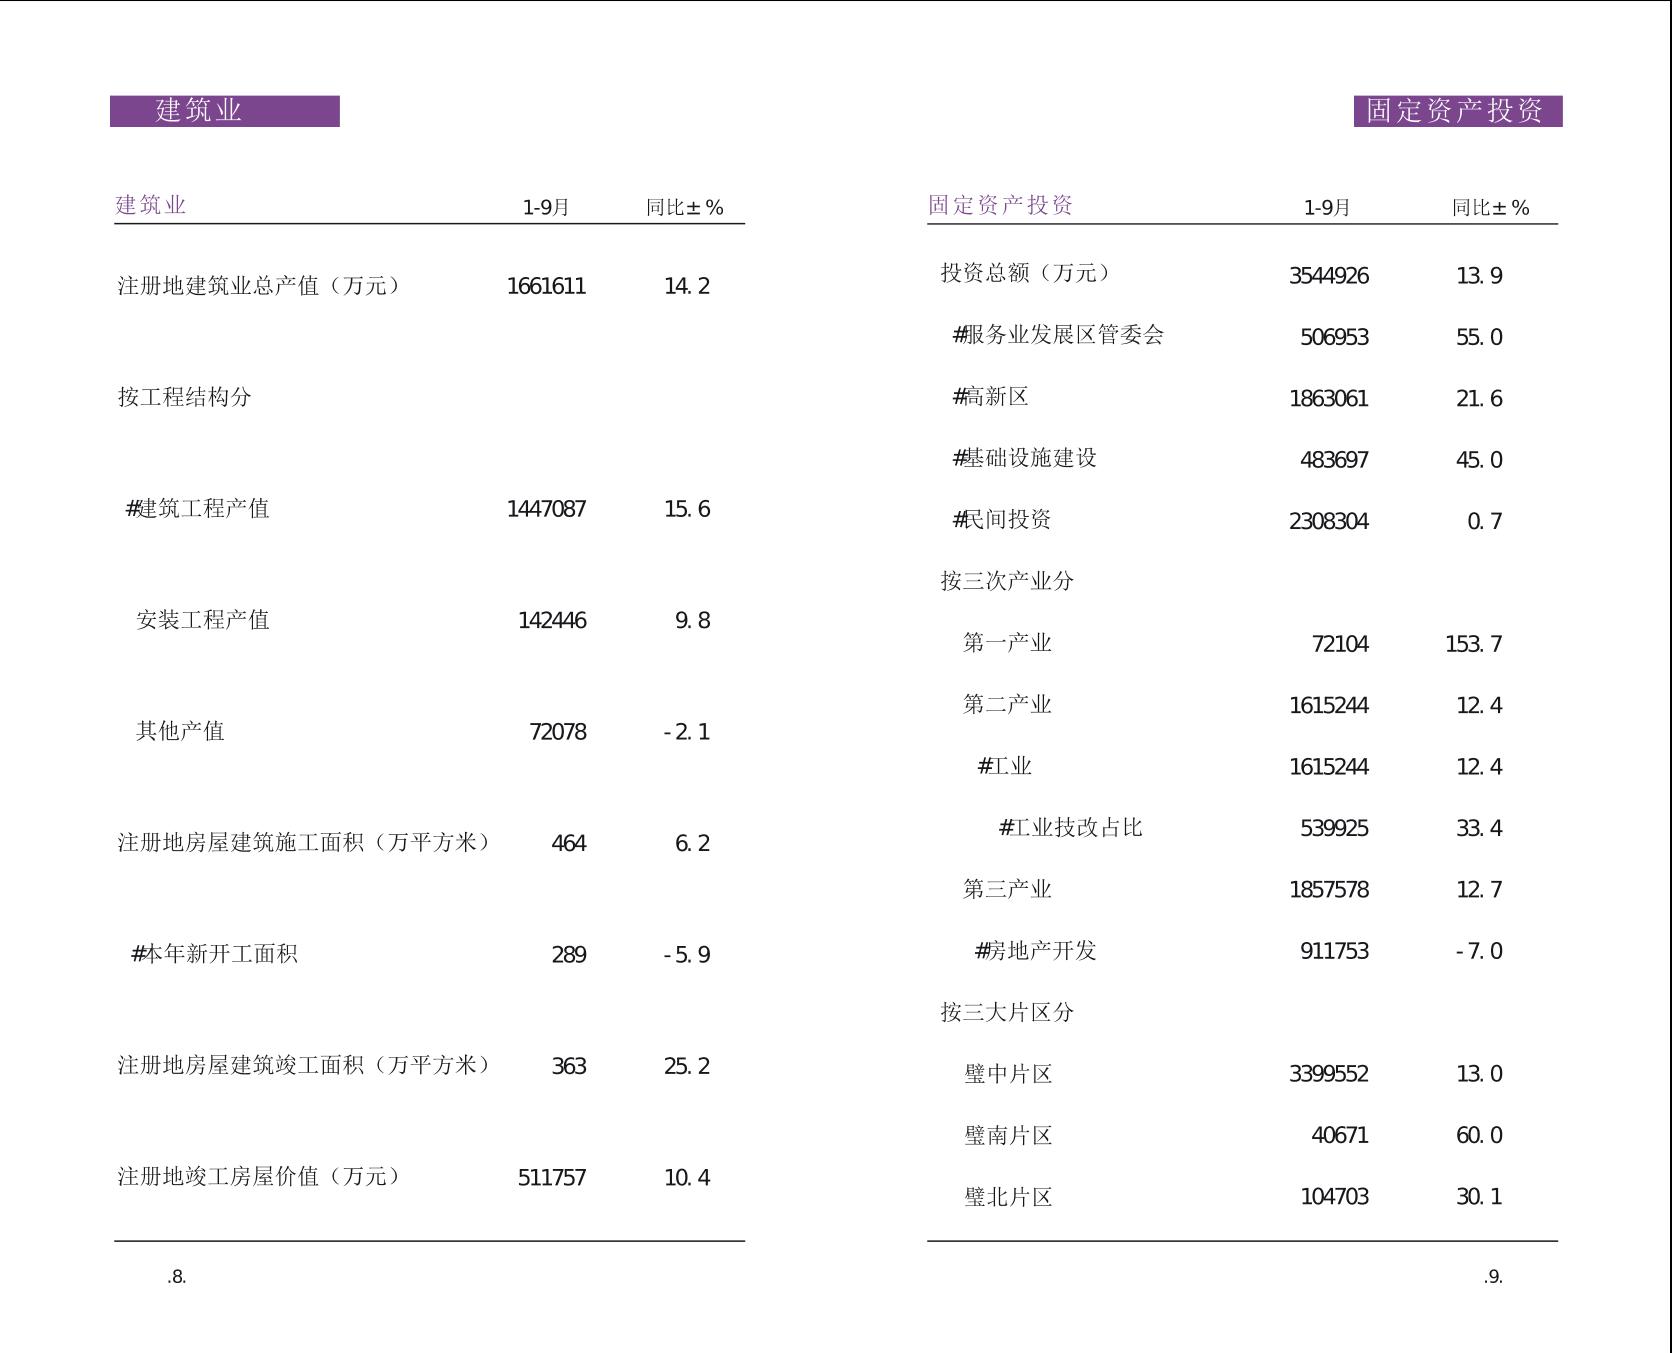Click 第三产业 row label
This screenshot has height=1353, width=1672.
click(x=1007, y=889)
